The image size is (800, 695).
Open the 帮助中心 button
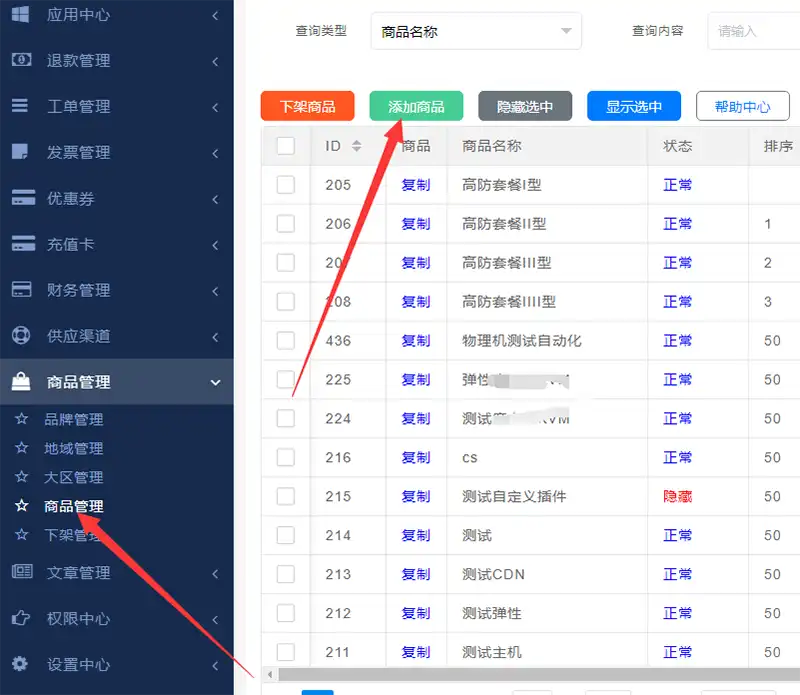pyautogui.click(x=743, y=106)
